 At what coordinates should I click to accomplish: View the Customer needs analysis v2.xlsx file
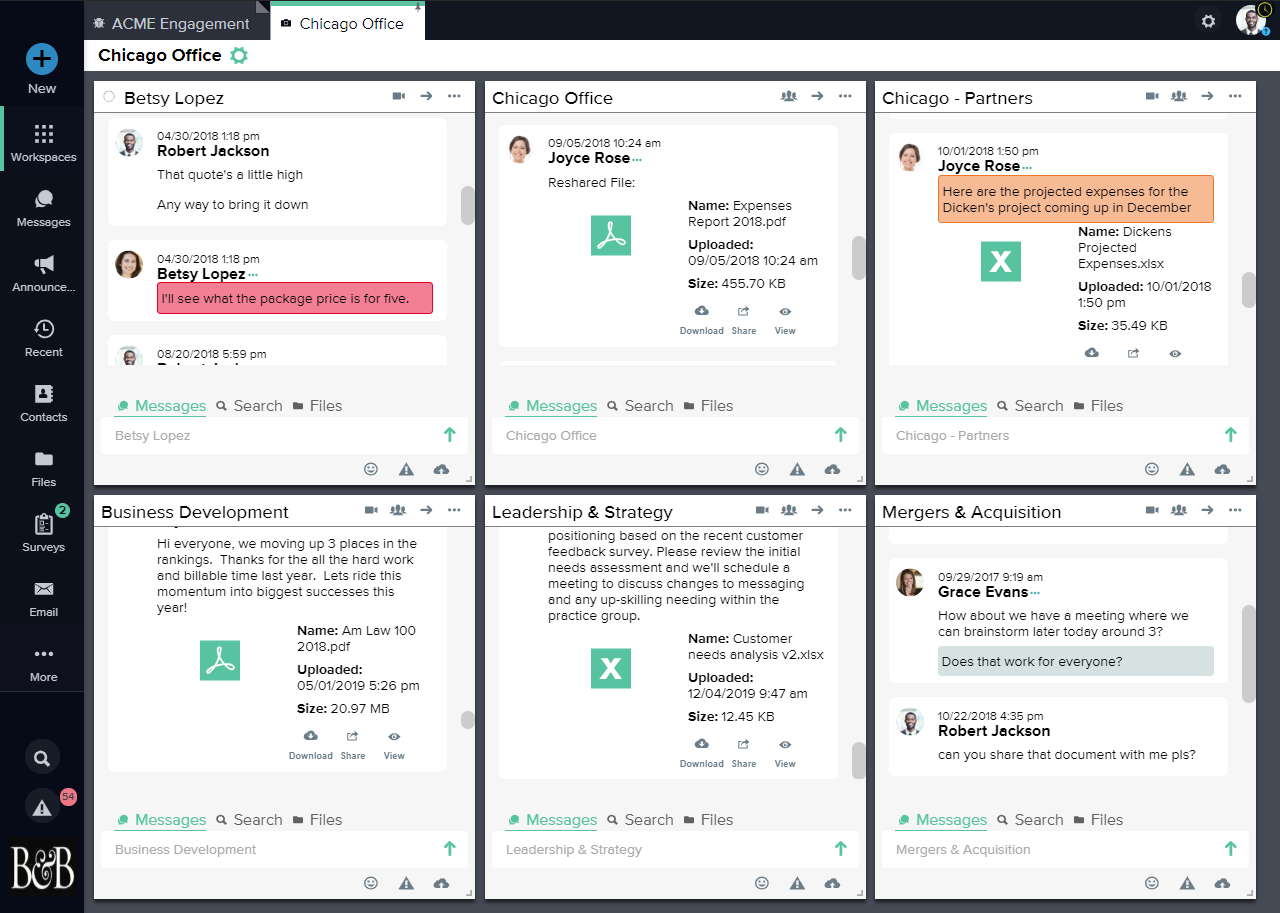point(785,751)
